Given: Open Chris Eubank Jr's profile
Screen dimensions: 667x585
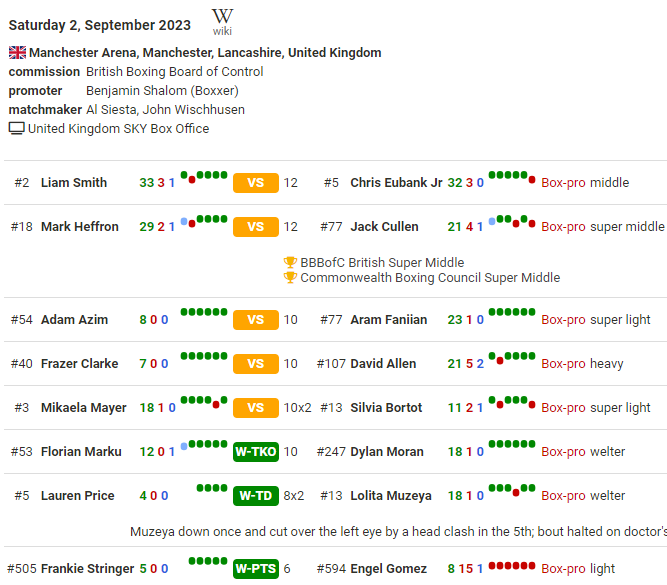Looking at the screenshot, I should (x=396, y=183).
